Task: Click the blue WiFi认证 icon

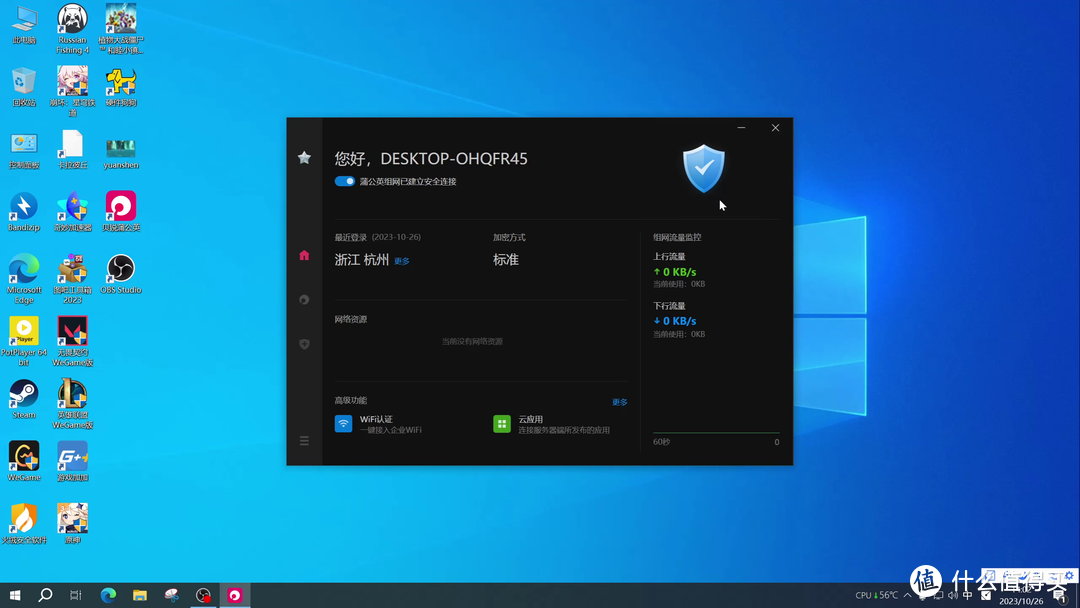Action: click(343, 424)
